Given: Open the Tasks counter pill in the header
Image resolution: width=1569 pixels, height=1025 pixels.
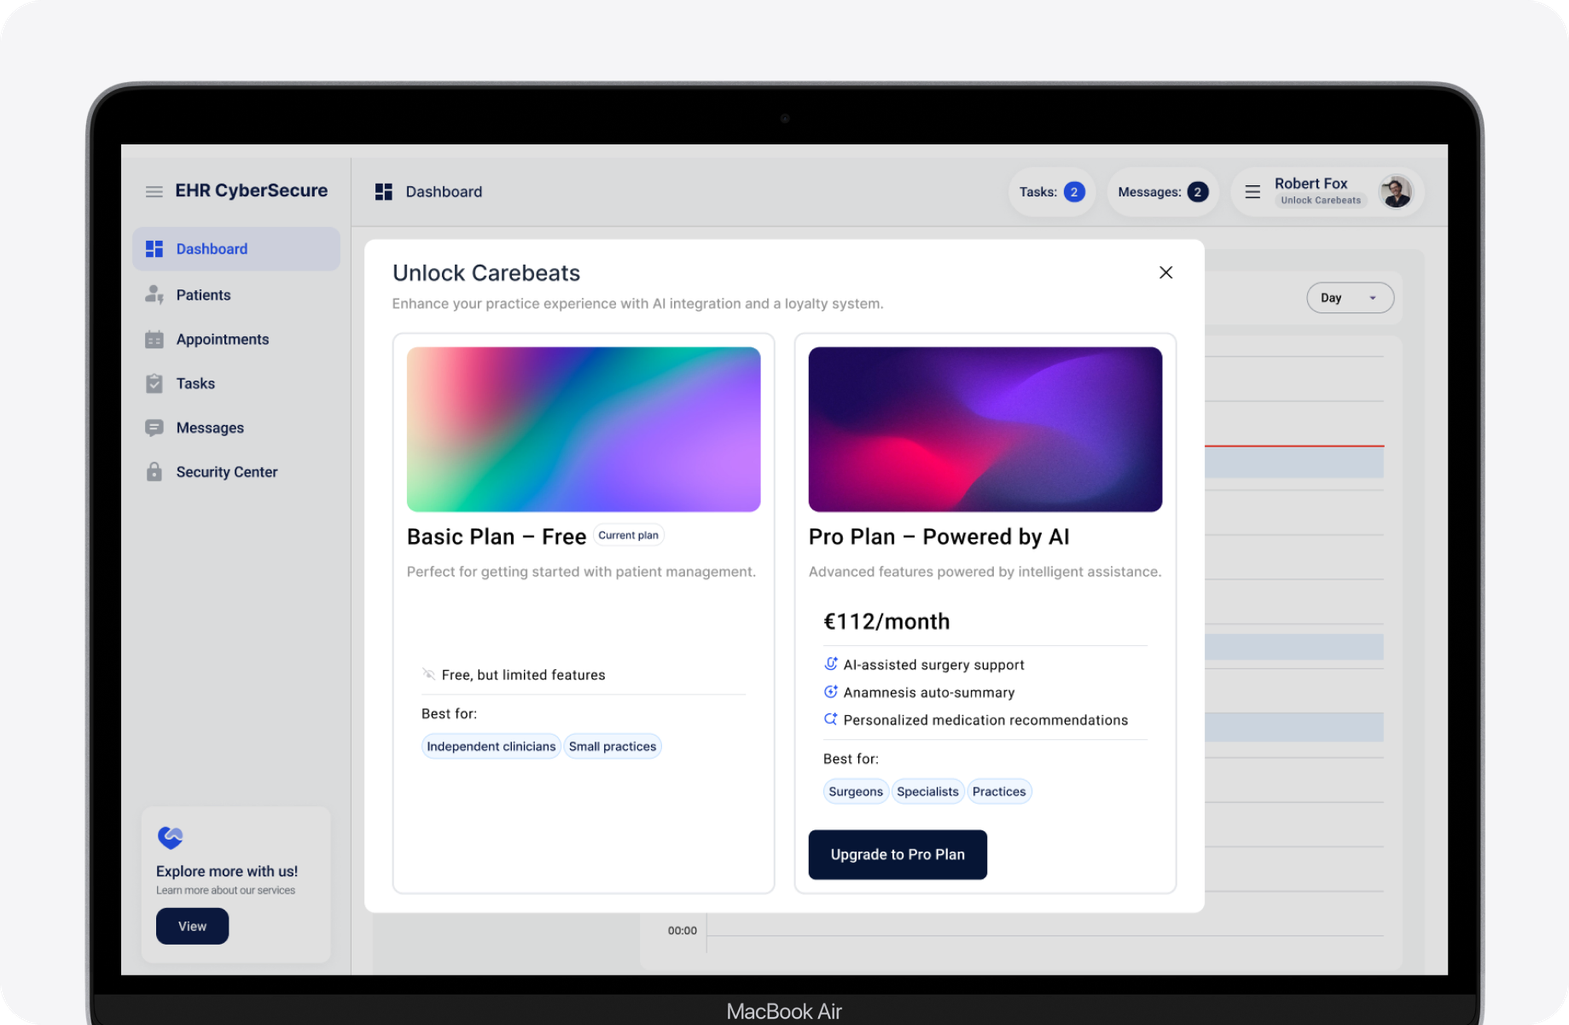Looking at the screenshot, I should click(1051, 192).
